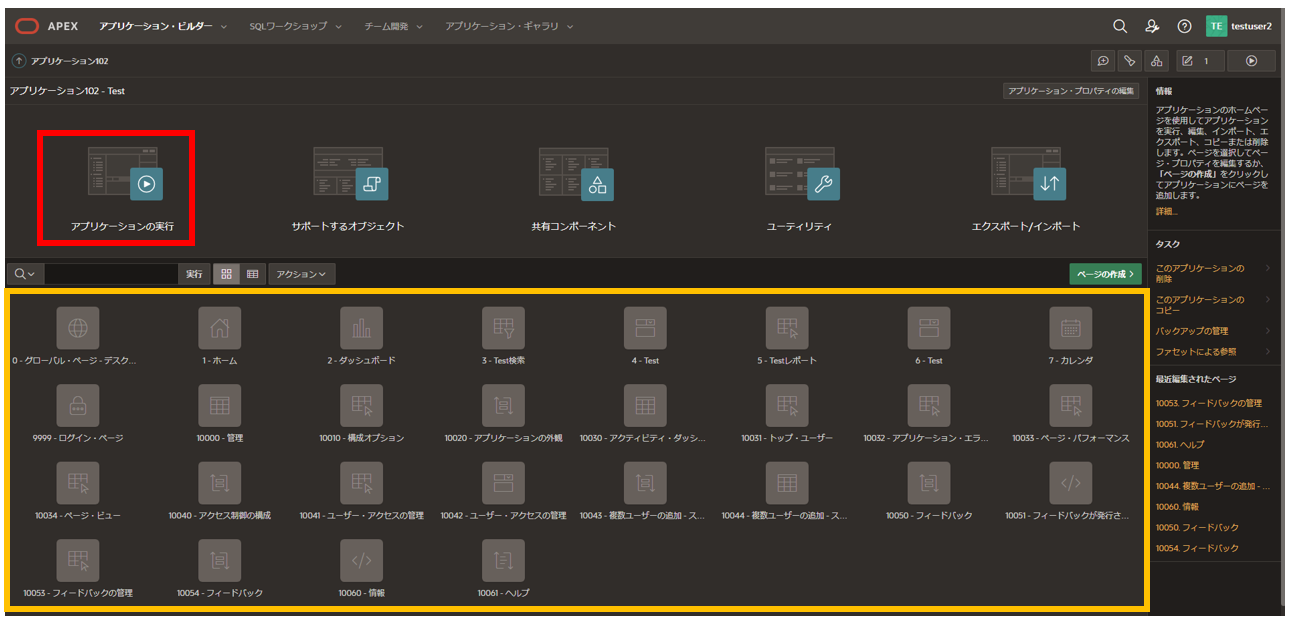The height and width of the screenshot is (621, 1291).
Task: Open the アプリケーション・ビルダー menu
Action: click(157, 27)
